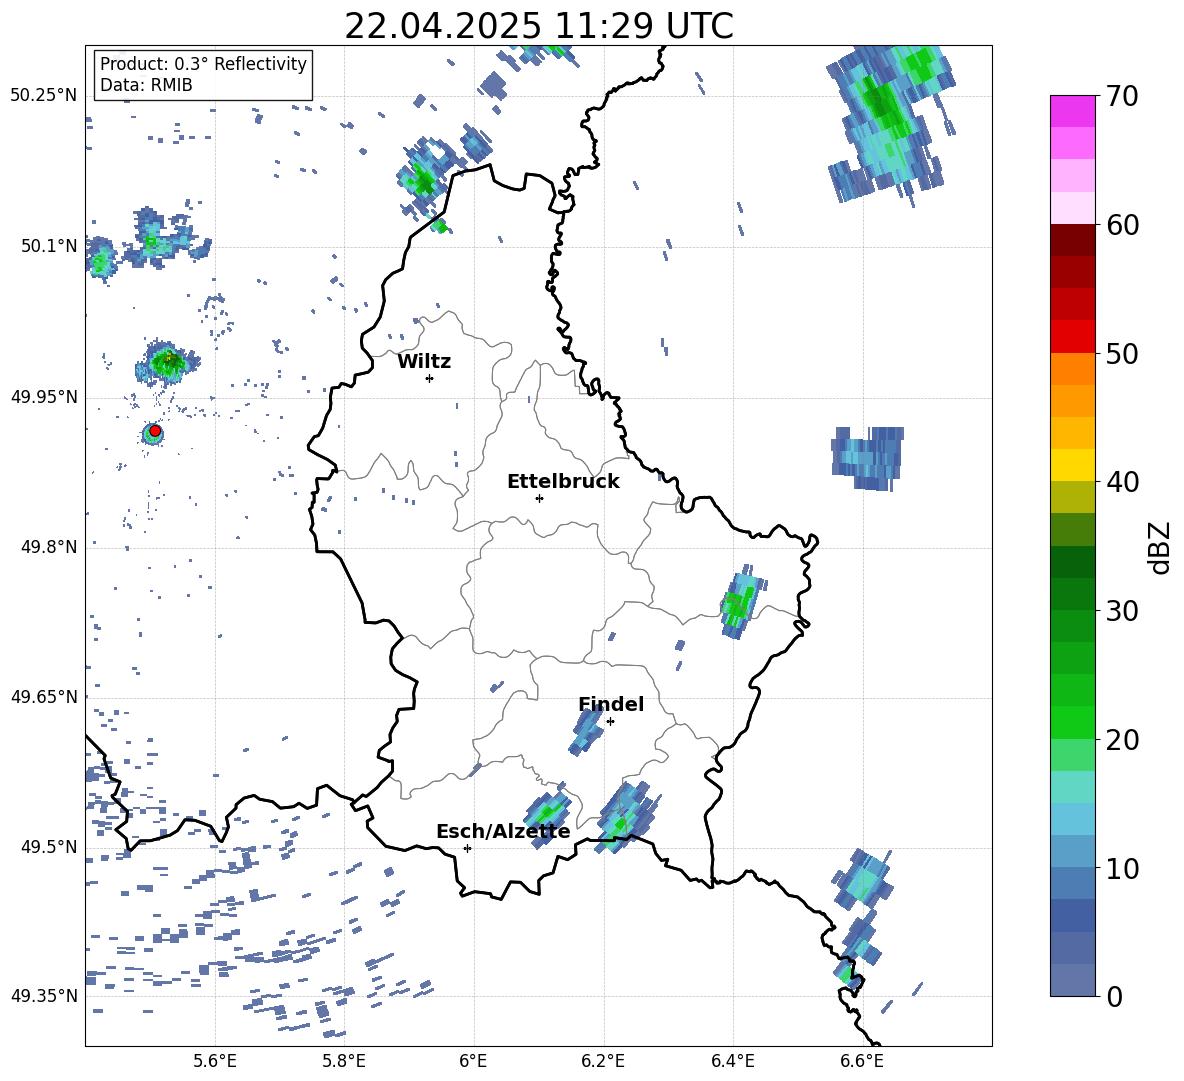This screenshot has height=1081, width=1184.
Task: Click the 49.95°N latitude label
Action: tap(44, 397)
